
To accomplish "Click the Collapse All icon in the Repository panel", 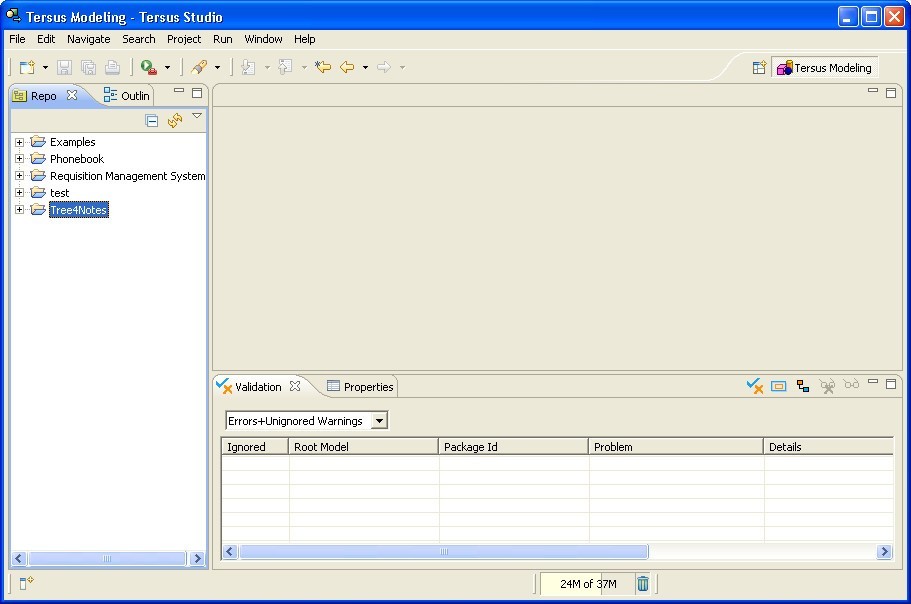I will pyautogui.click(x=151, y=119).
